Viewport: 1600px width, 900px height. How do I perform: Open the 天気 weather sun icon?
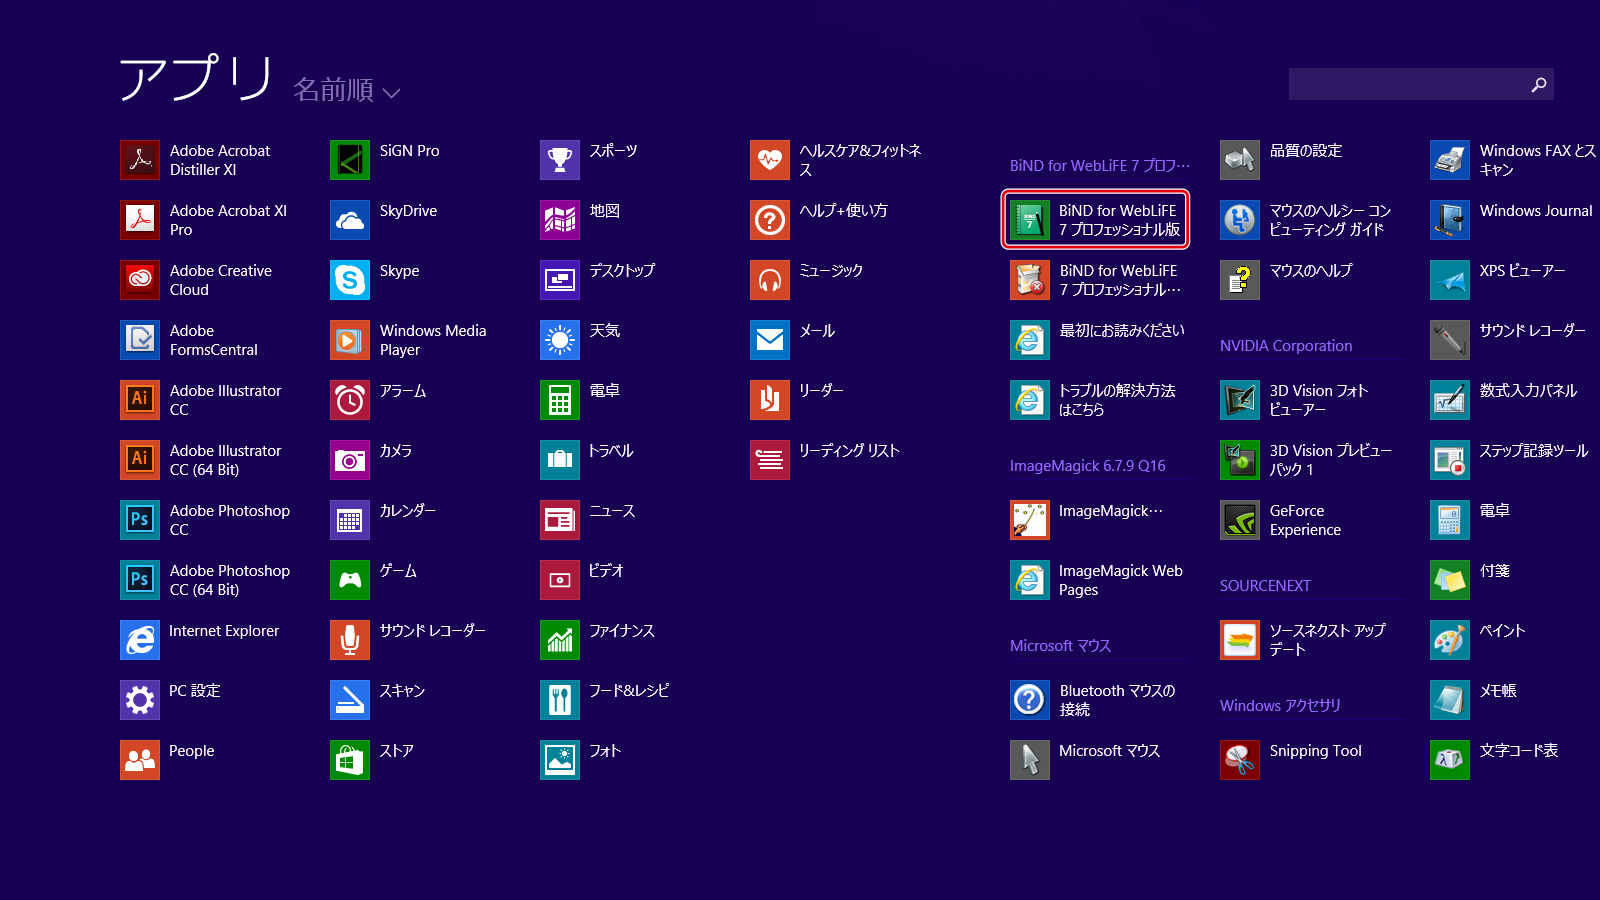pyautogui.click(x=560, y=340)
